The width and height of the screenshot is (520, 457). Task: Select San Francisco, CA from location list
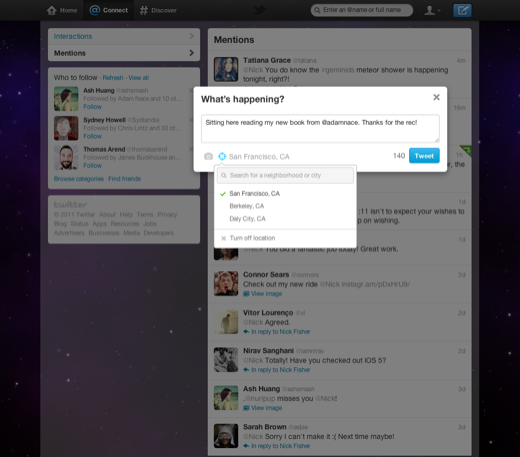pos(285,194)
